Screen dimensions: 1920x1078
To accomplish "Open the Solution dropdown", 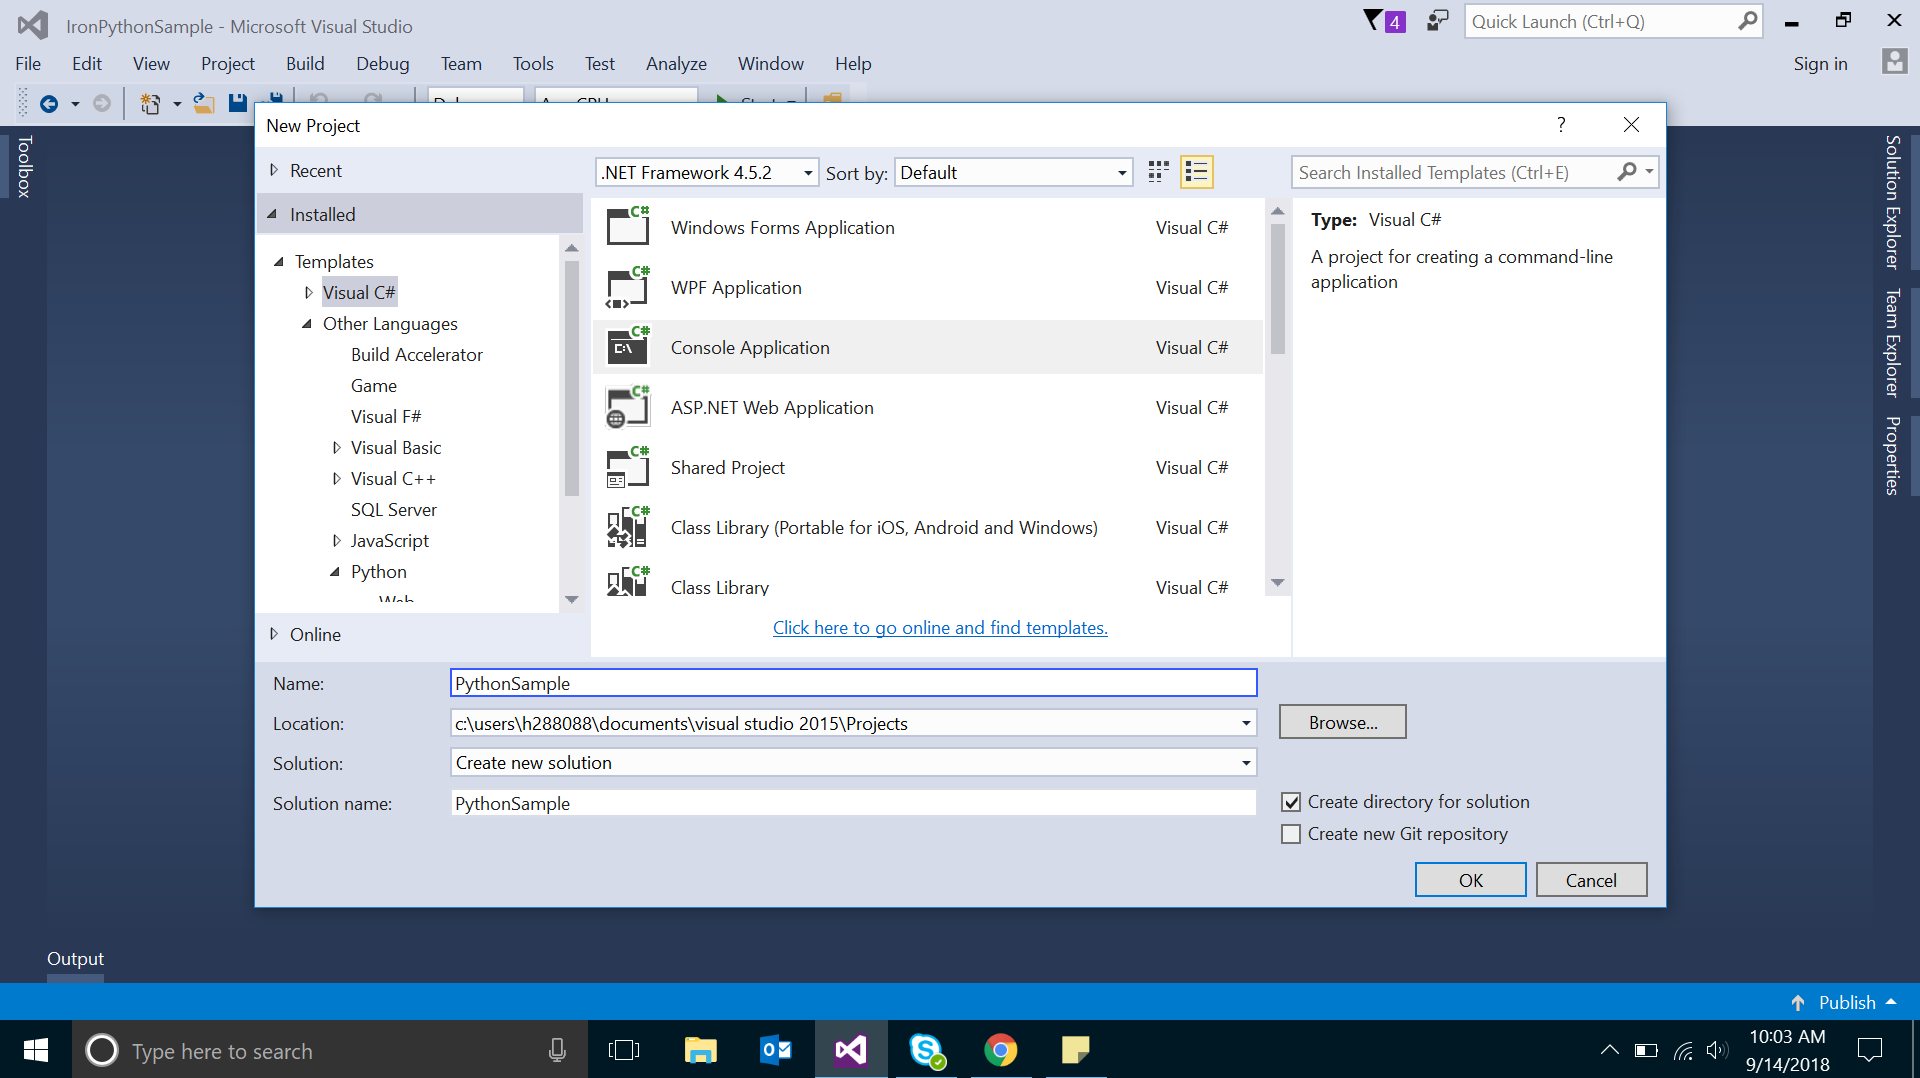I will pyautogui.click(x=1245, y=763).
